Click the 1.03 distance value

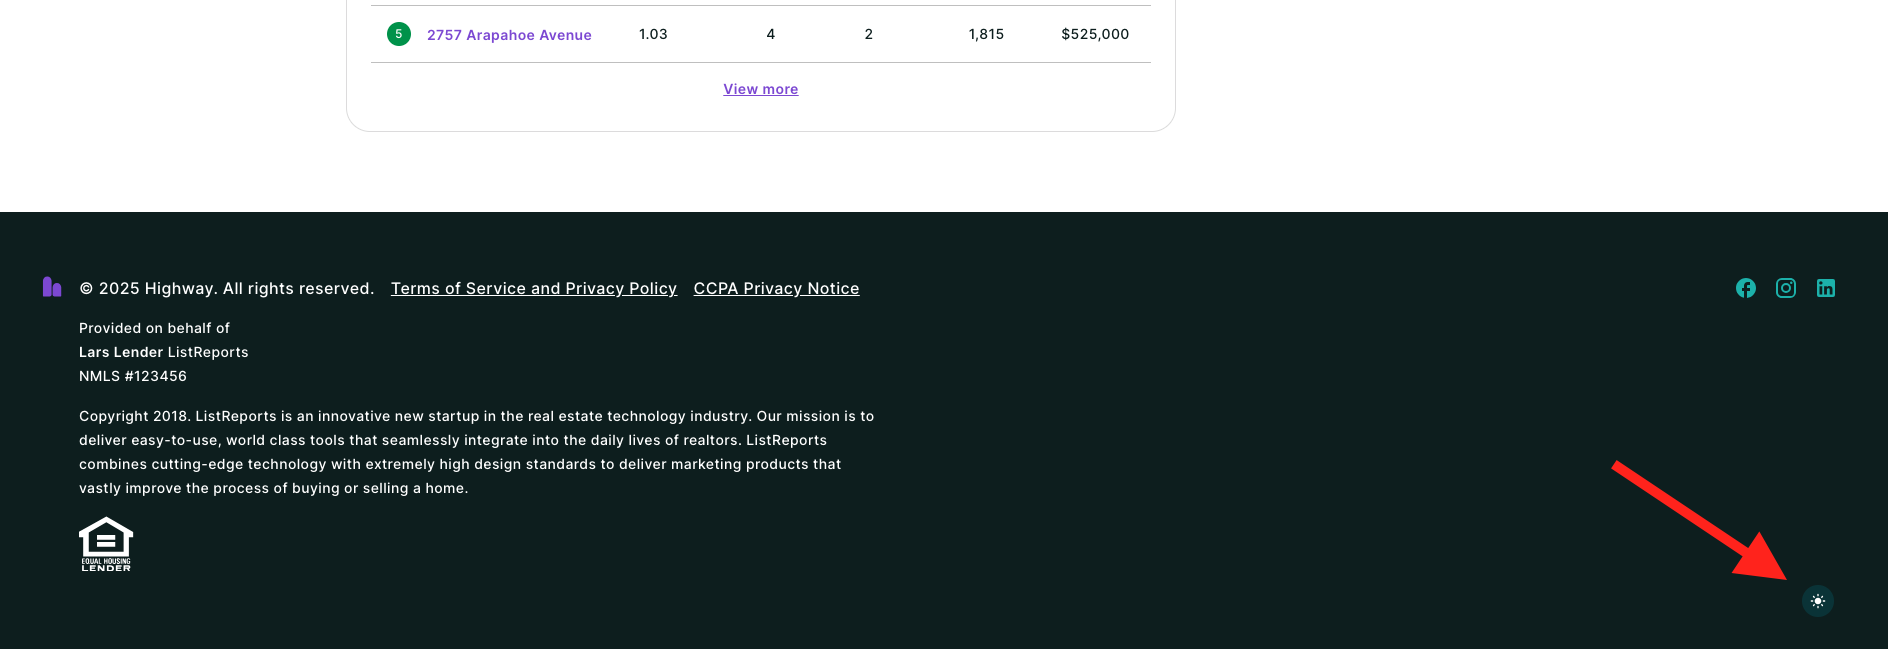[653, 34]
